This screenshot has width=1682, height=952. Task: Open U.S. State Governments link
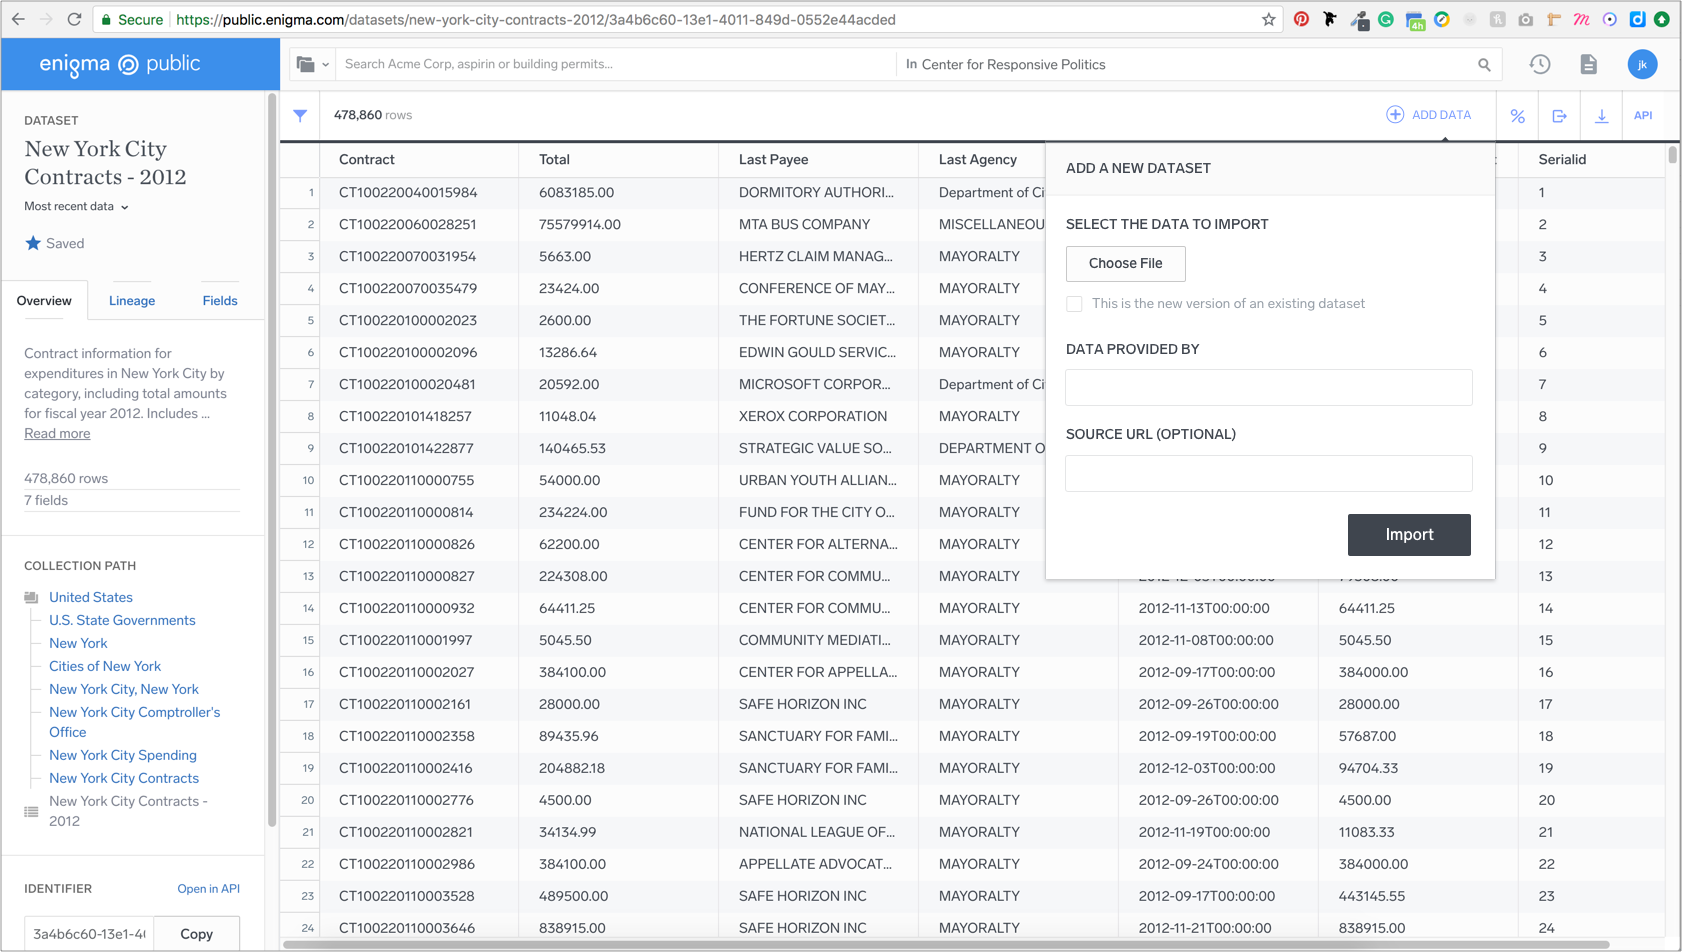(x=122, y=620)
